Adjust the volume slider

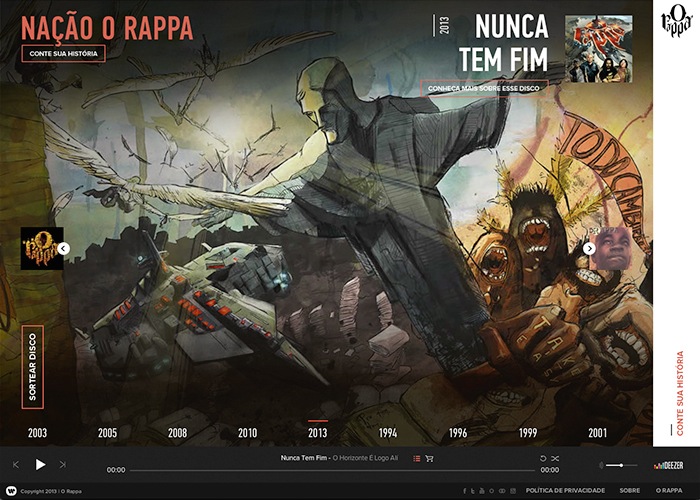pyautogui.click(x=621, y=465)
